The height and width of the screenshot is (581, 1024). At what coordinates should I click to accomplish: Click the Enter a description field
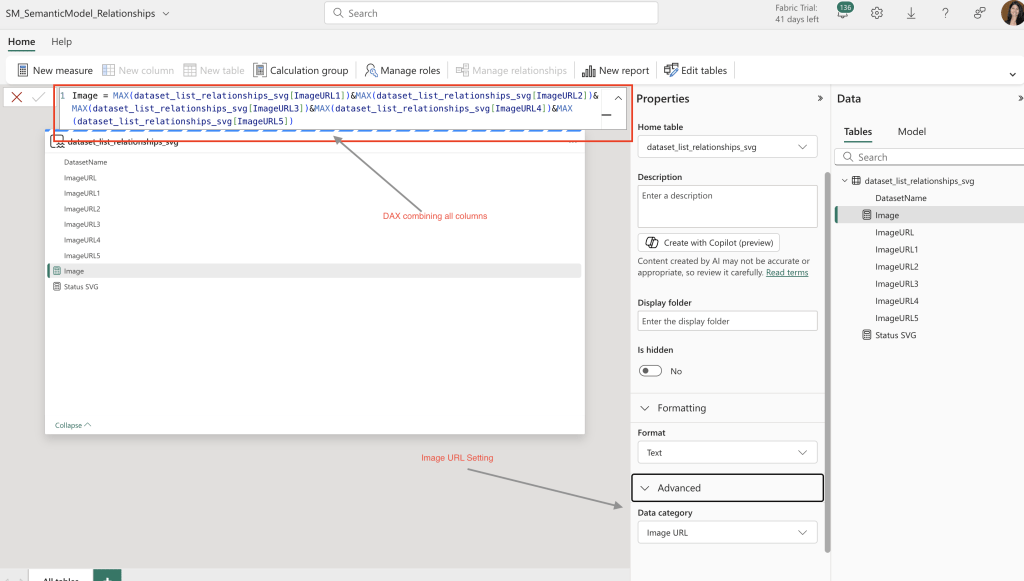728,206
